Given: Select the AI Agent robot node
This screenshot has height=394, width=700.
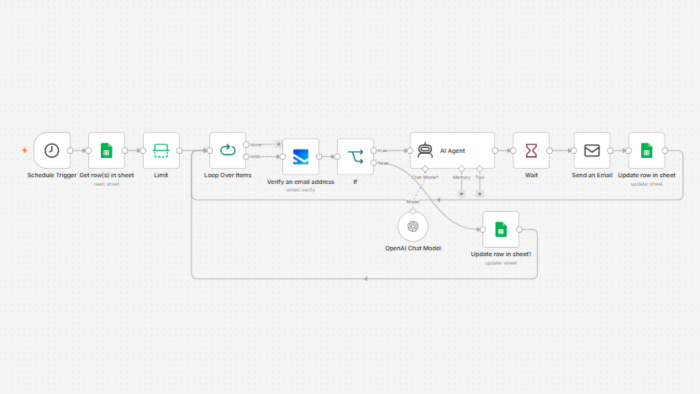Looking at the screenshot, I should [452, 150].
